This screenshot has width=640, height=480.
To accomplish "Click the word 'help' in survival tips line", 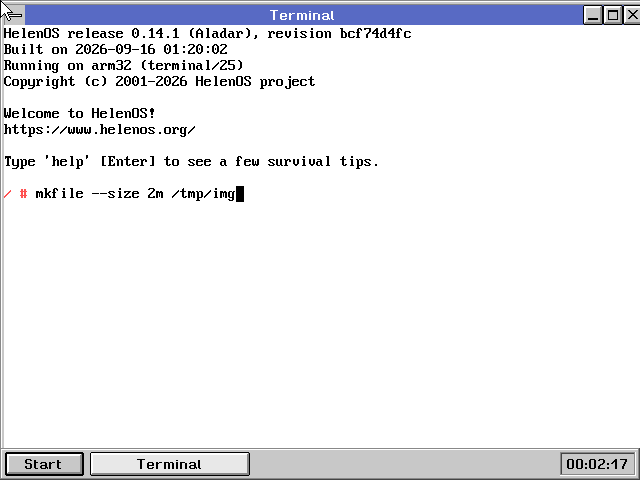I will [x=68, y=162].
